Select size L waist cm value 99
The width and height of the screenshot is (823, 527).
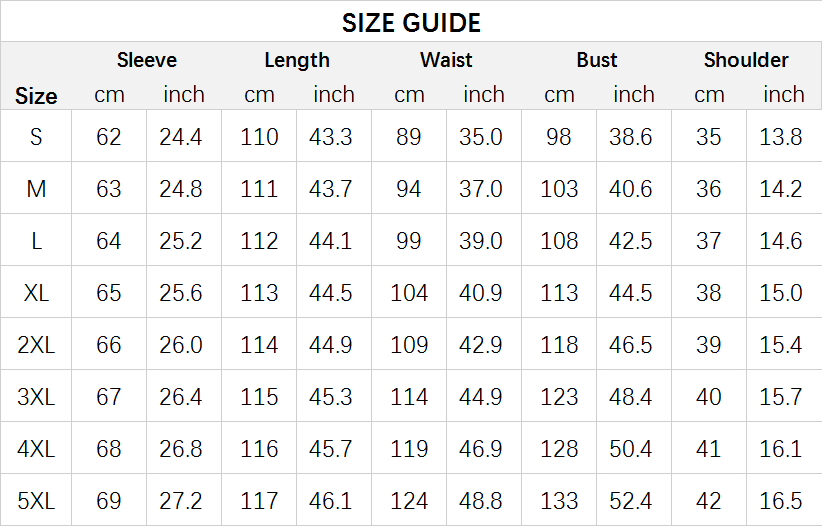point(409,241)
